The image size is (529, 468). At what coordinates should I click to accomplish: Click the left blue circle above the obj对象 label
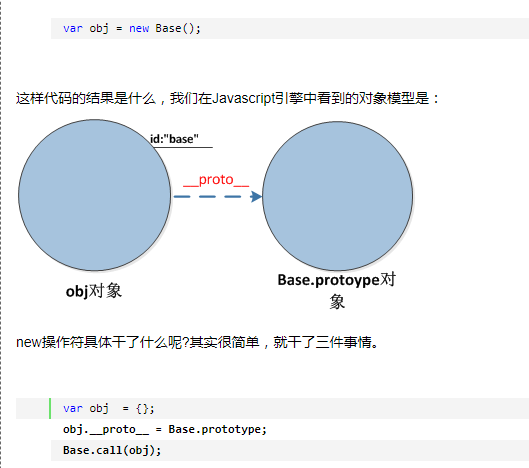click(x=94, y=195)
